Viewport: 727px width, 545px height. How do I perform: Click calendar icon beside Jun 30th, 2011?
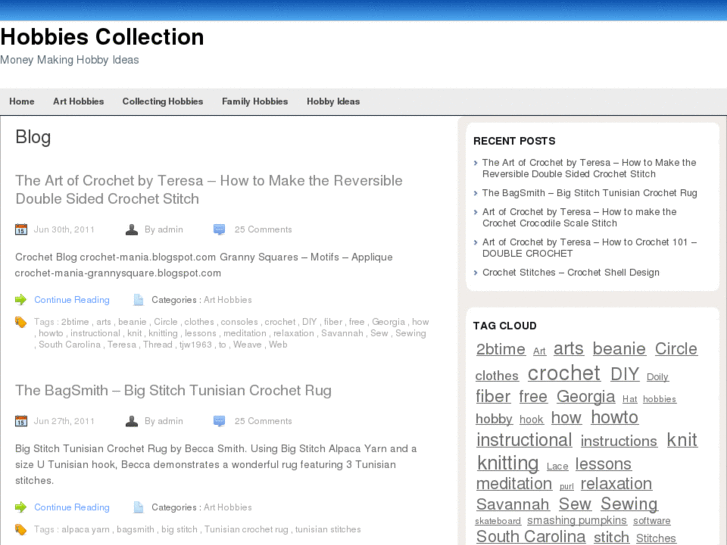coord(21,229)
